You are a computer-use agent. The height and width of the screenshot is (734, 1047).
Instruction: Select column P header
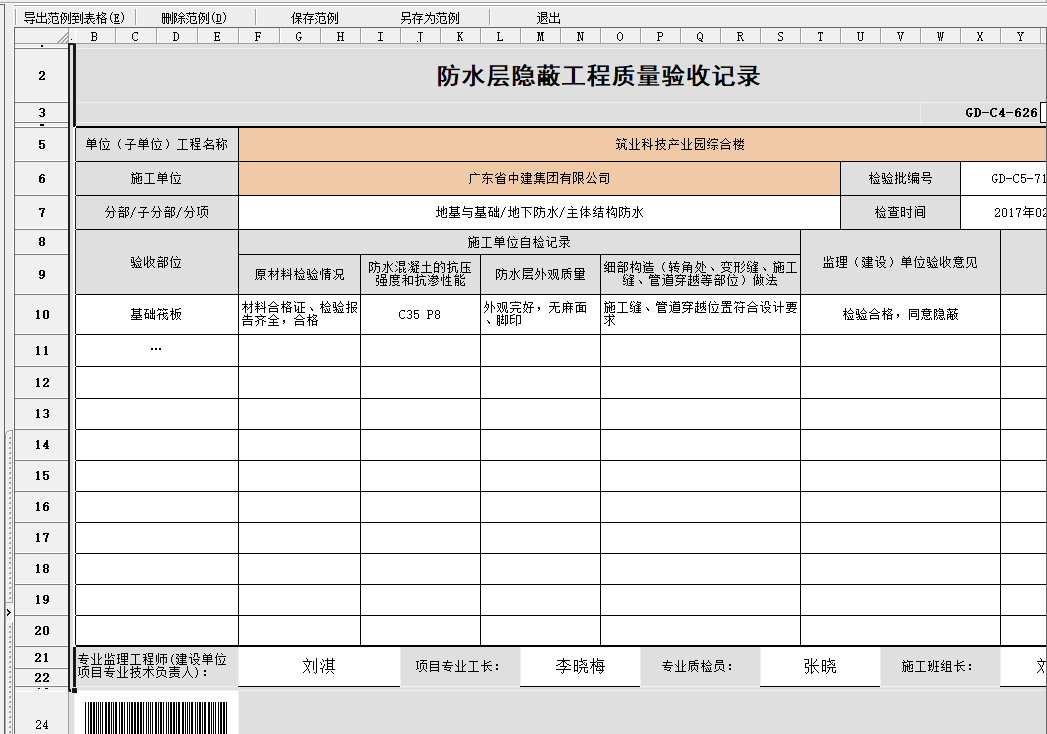coord(660,37)
